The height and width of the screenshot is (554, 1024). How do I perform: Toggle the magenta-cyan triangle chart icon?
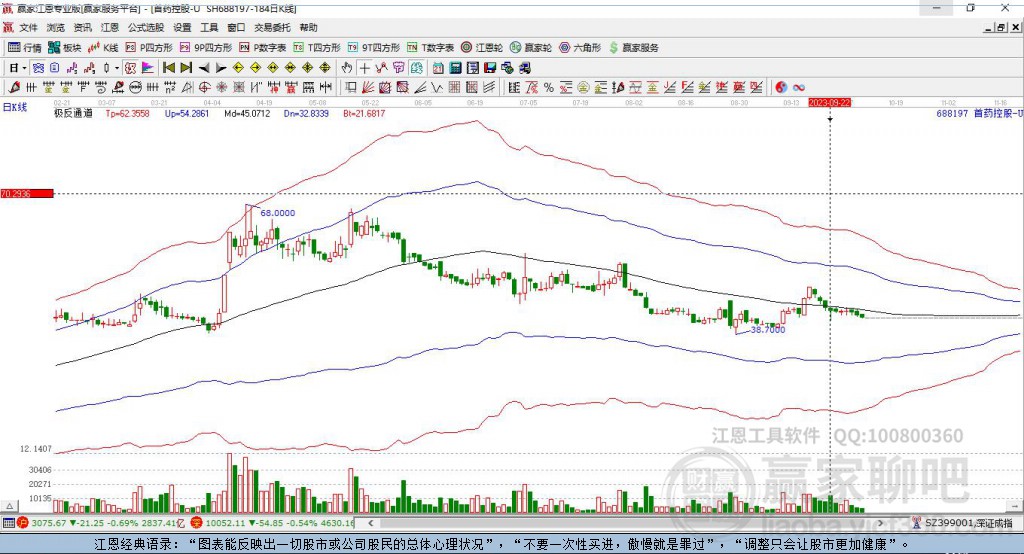tap(148, 68)
